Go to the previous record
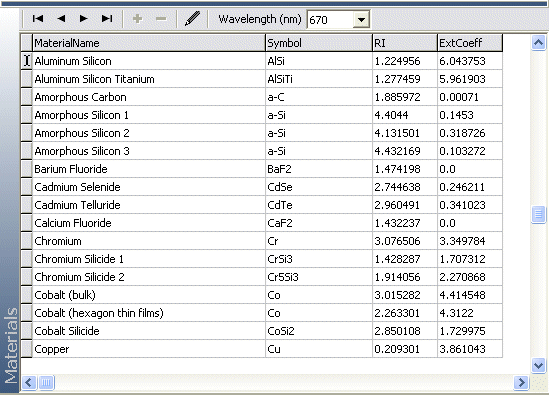The height and width of the screenshot is (395, 549). pyautogui.click(x=61, y=19)
